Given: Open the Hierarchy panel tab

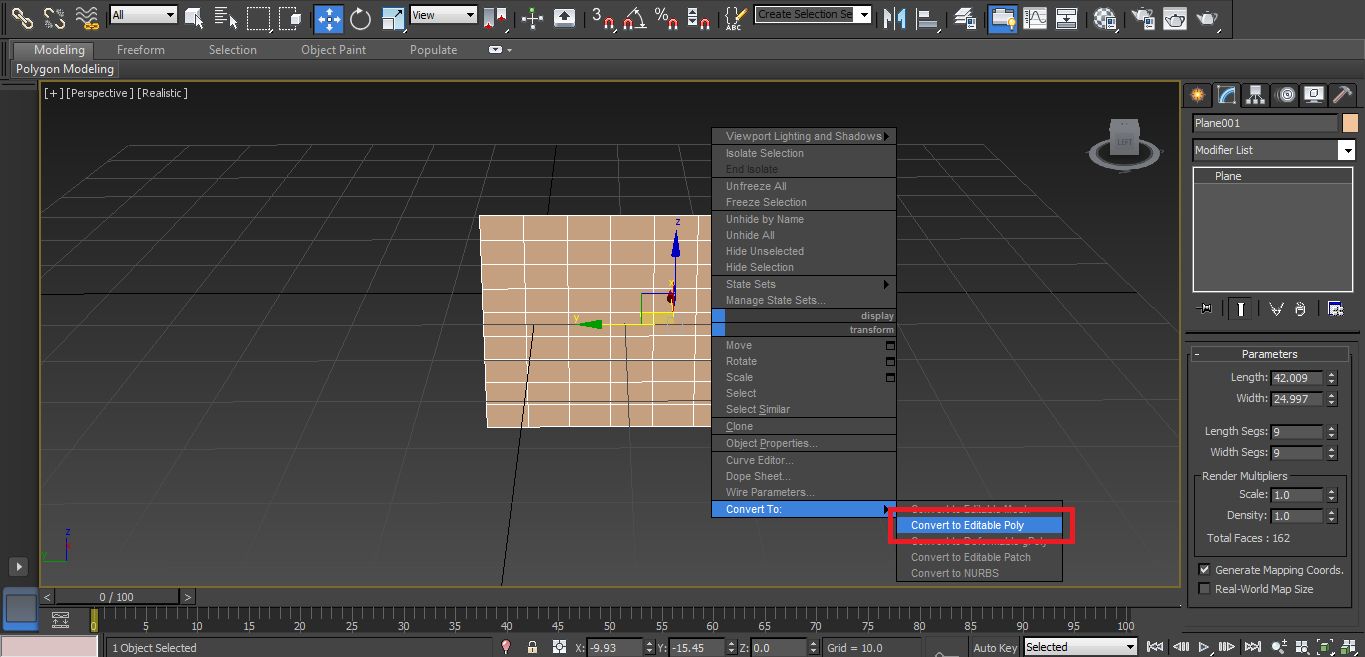Looking at the screenshot, I should pos(1255,95).
